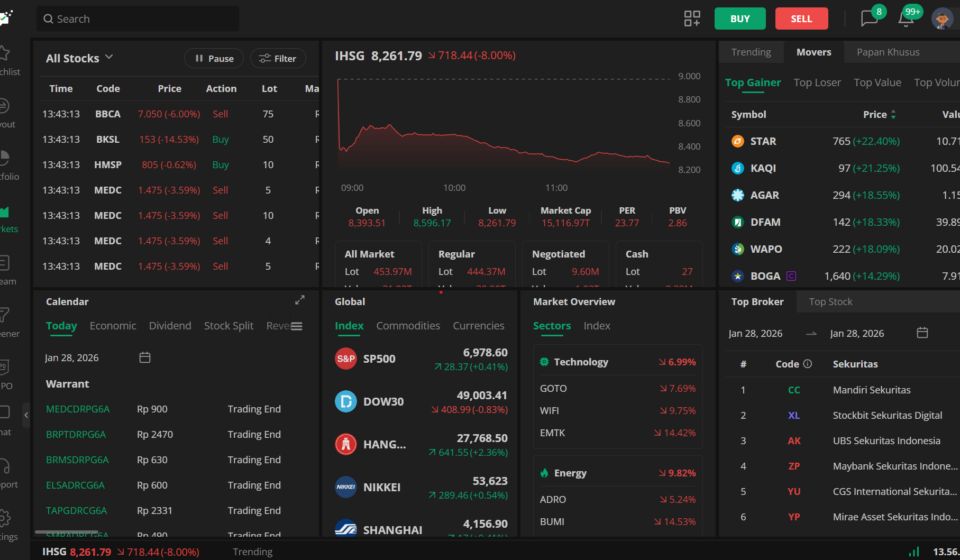Image resolution: width=960 pixels, height=560 pixels.
Task: Select the Commodities tab in Global
Action: (408, 326)
